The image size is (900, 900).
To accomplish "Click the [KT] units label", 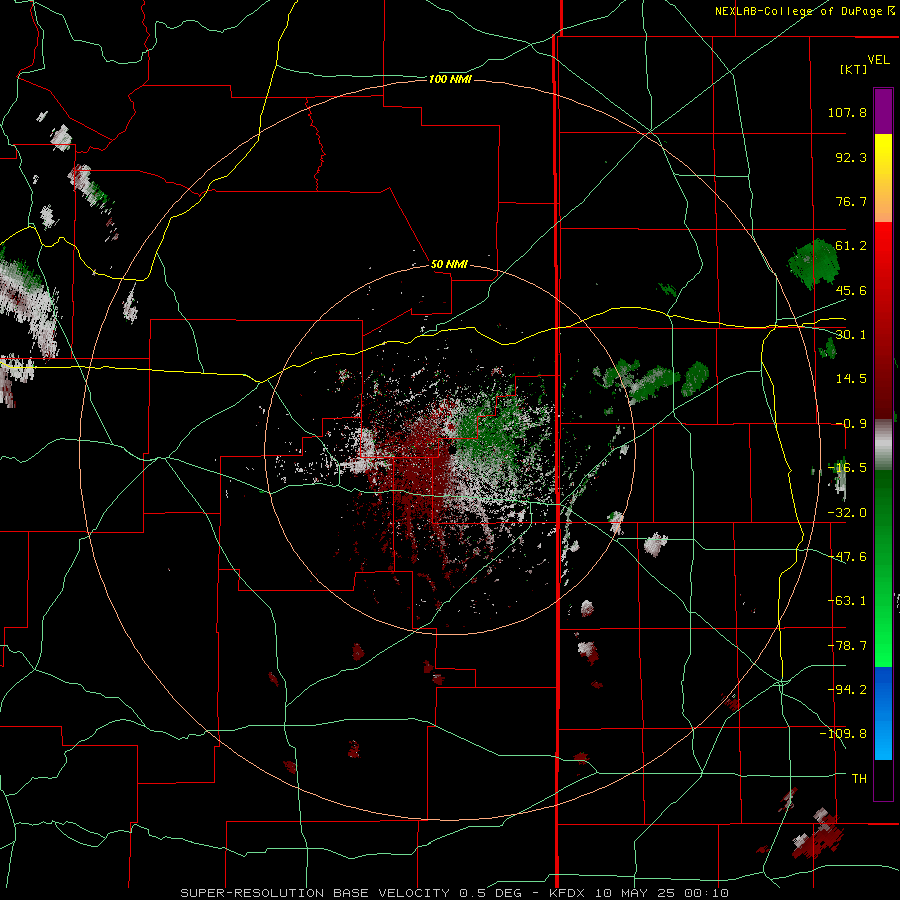I will pos(854,69).
